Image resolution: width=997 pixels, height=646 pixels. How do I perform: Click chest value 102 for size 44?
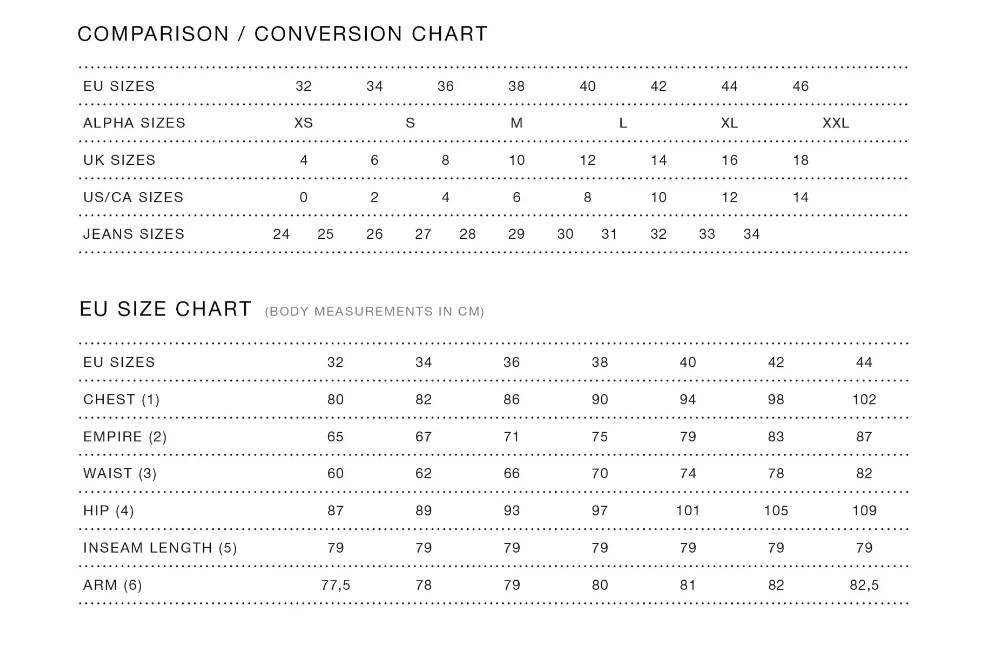(x=864, y=400)
